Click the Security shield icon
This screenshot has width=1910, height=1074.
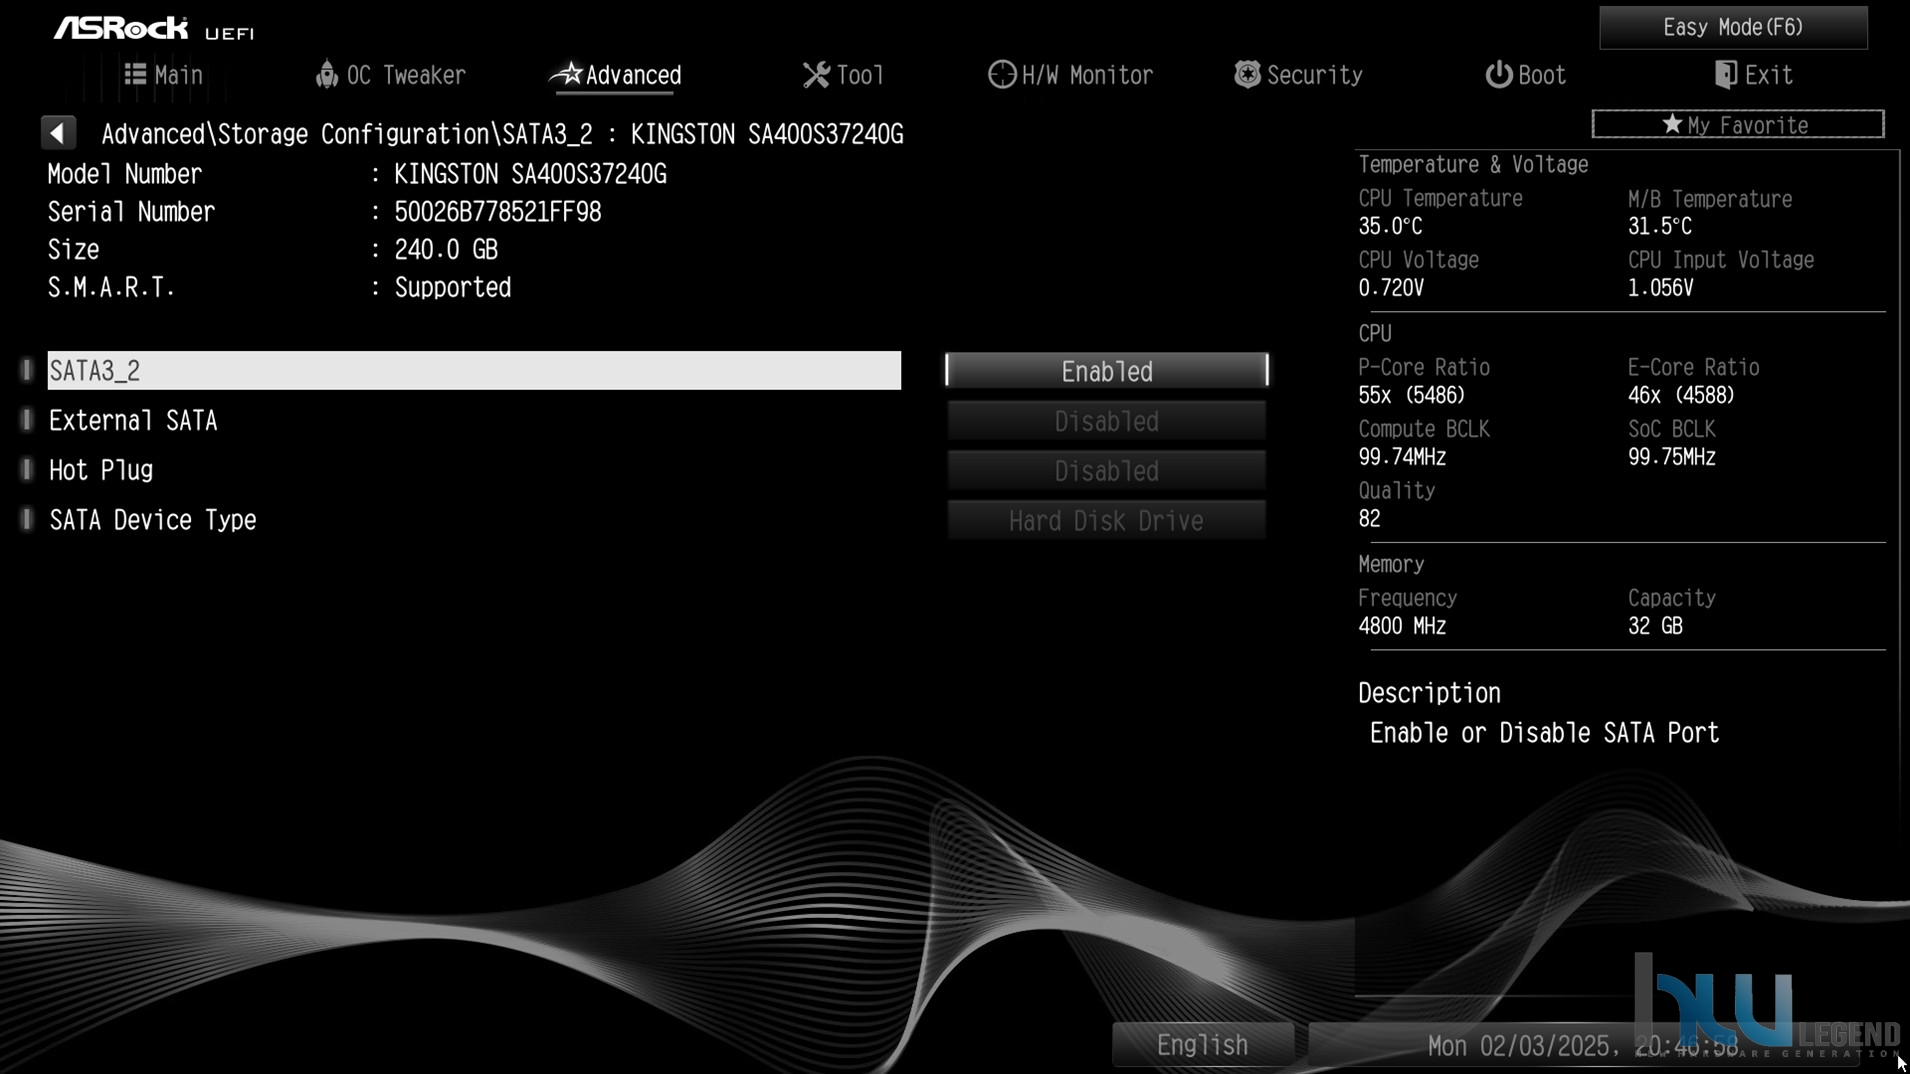click(x=1247, y=74)
